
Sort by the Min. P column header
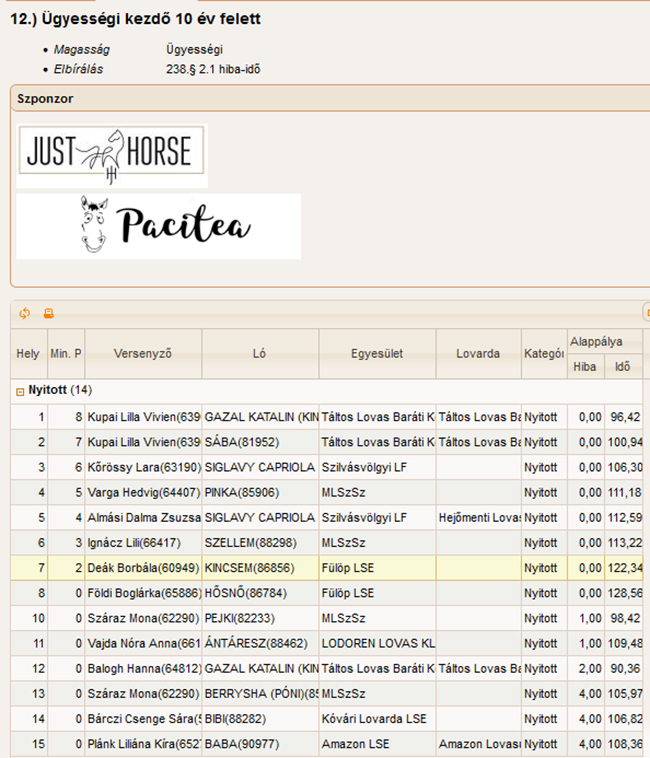coord(65,354)
